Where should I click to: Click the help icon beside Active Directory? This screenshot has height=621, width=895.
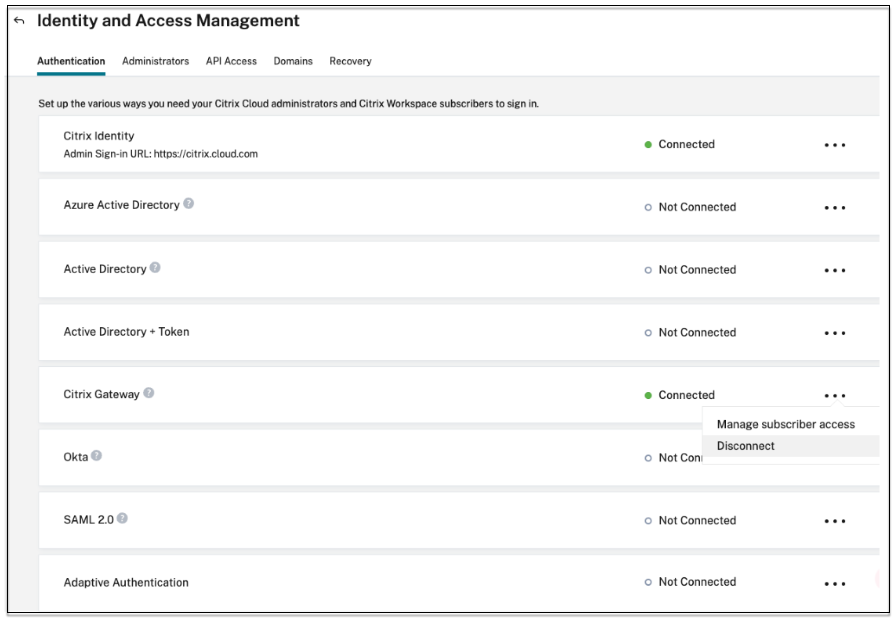(x=155, y=269)
